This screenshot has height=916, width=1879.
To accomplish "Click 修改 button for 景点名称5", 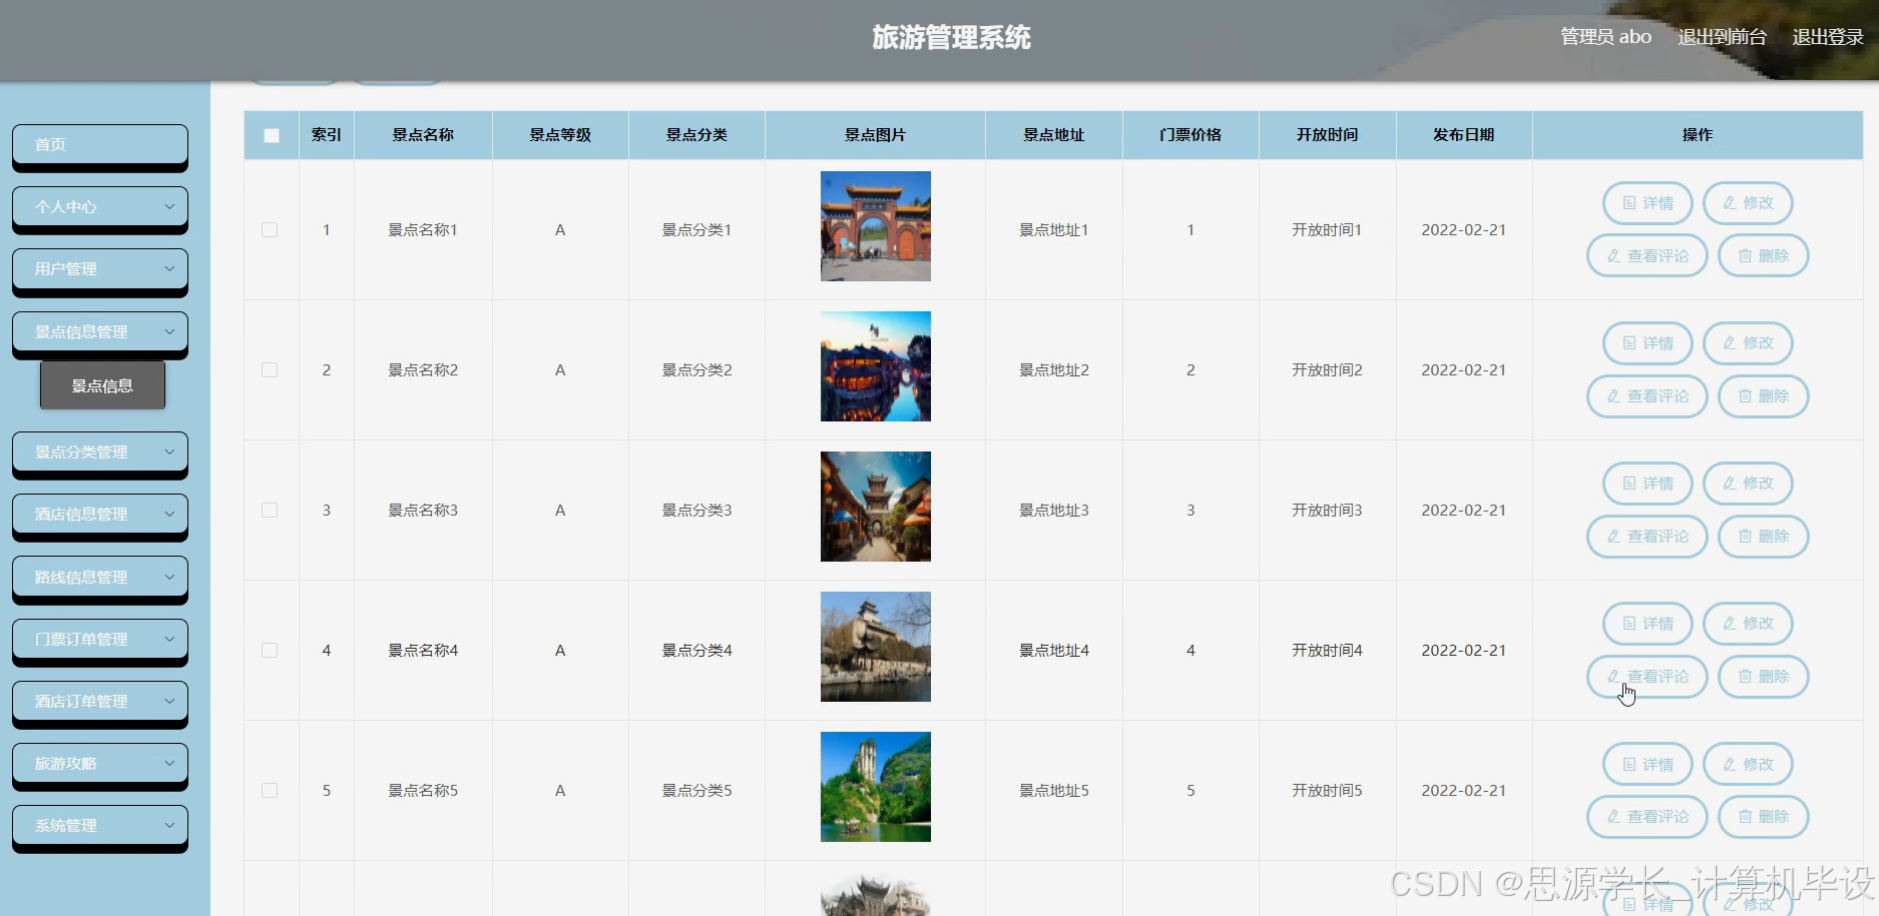I will [x=1747, y=764].
